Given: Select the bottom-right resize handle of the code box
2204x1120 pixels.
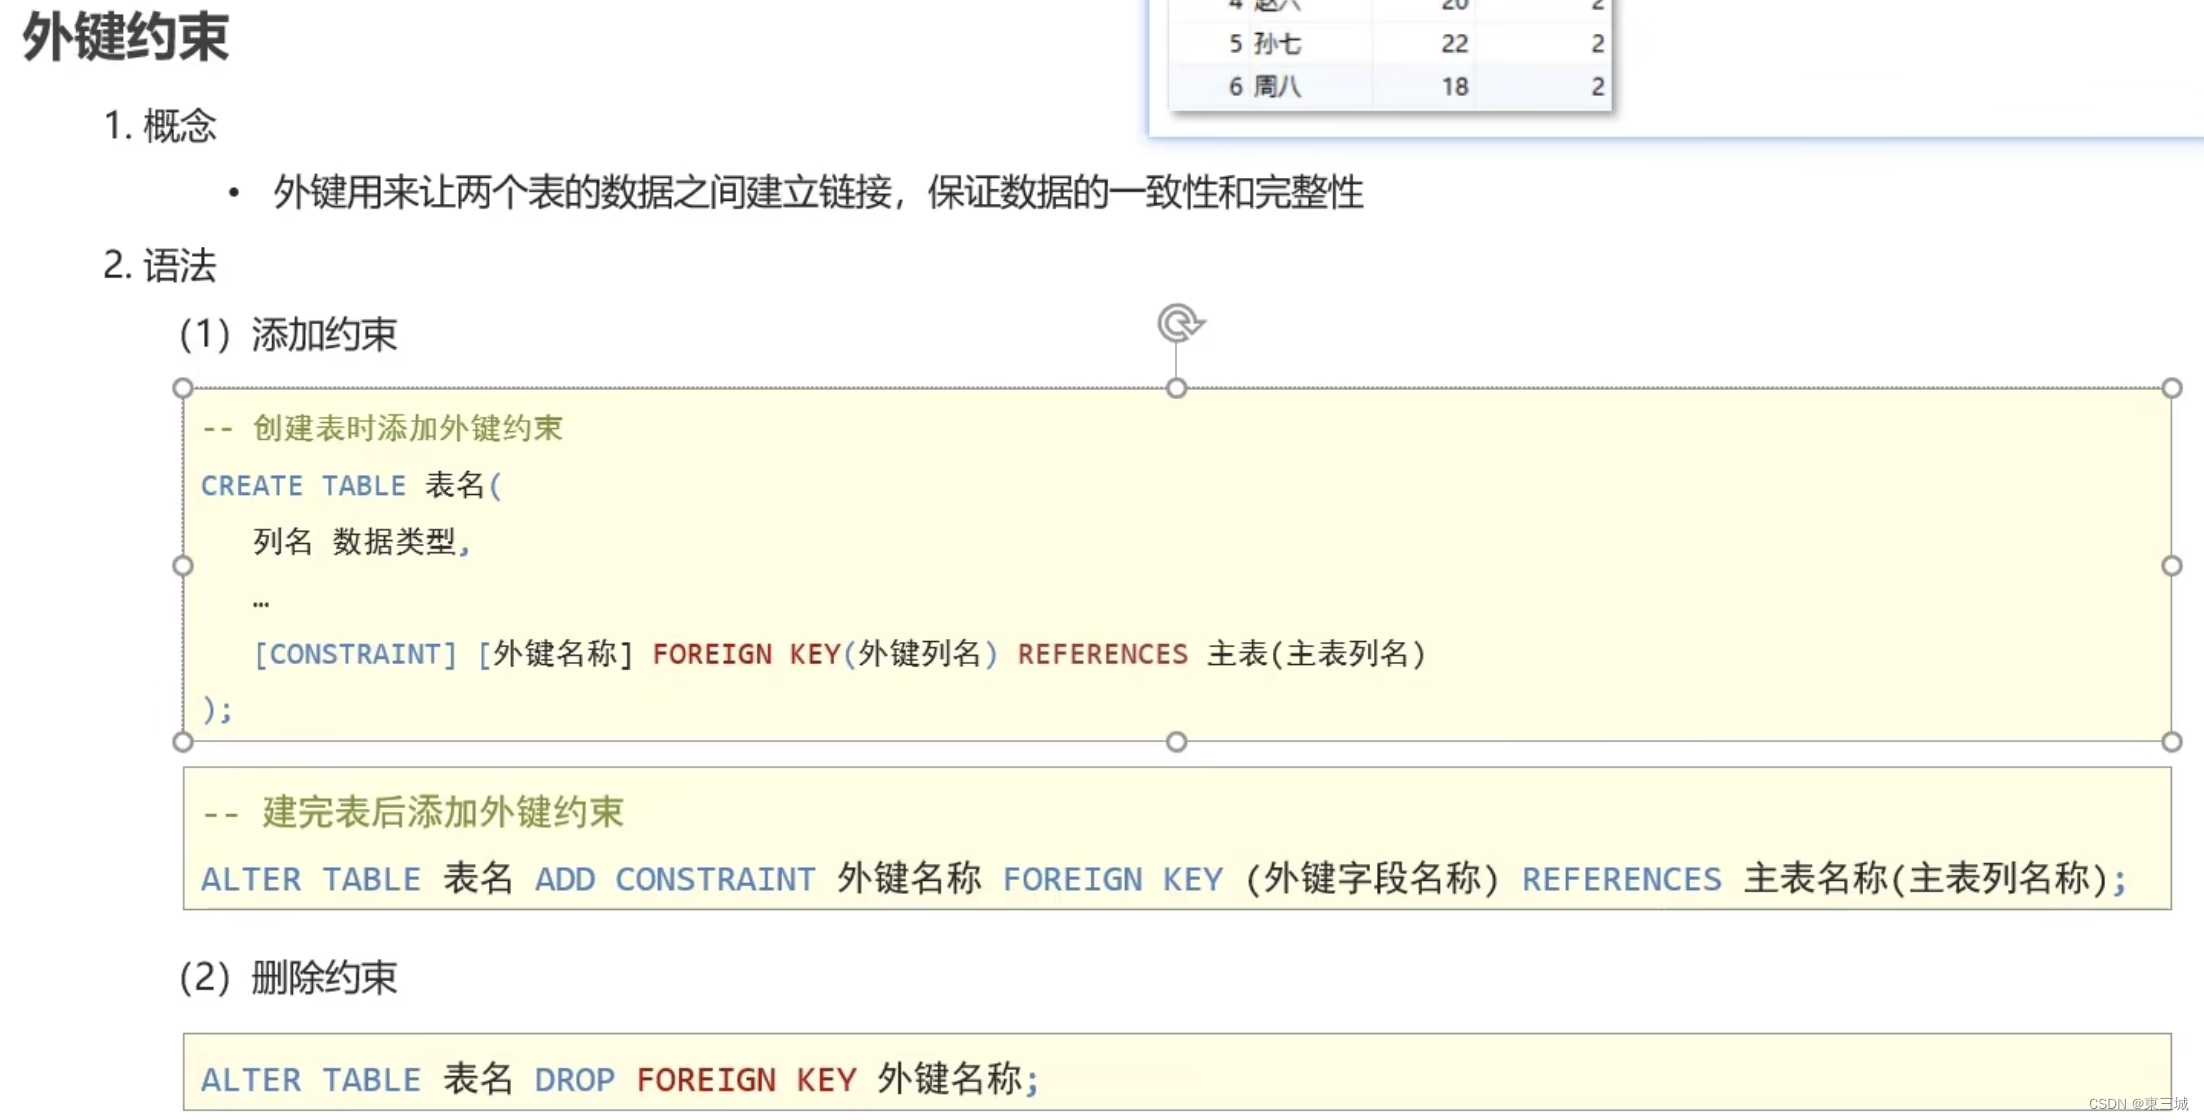Looking at the screenshot, I should [2171, 742].
